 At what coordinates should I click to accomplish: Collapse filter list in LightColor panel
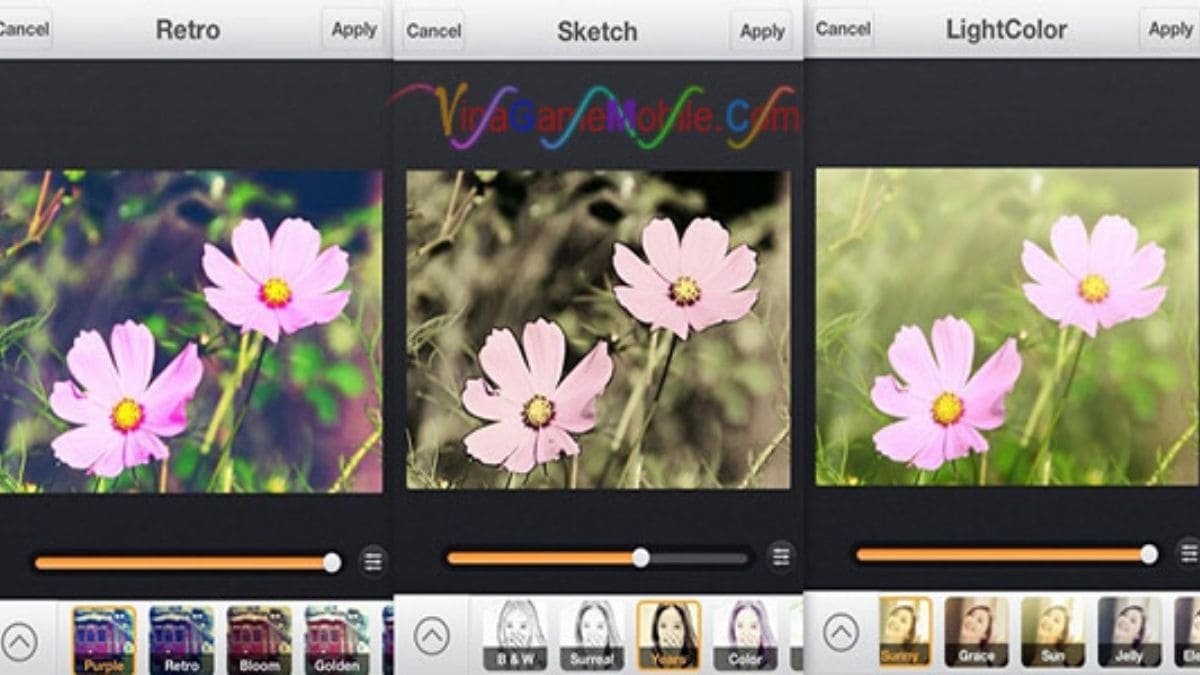(x=840, y=632)
